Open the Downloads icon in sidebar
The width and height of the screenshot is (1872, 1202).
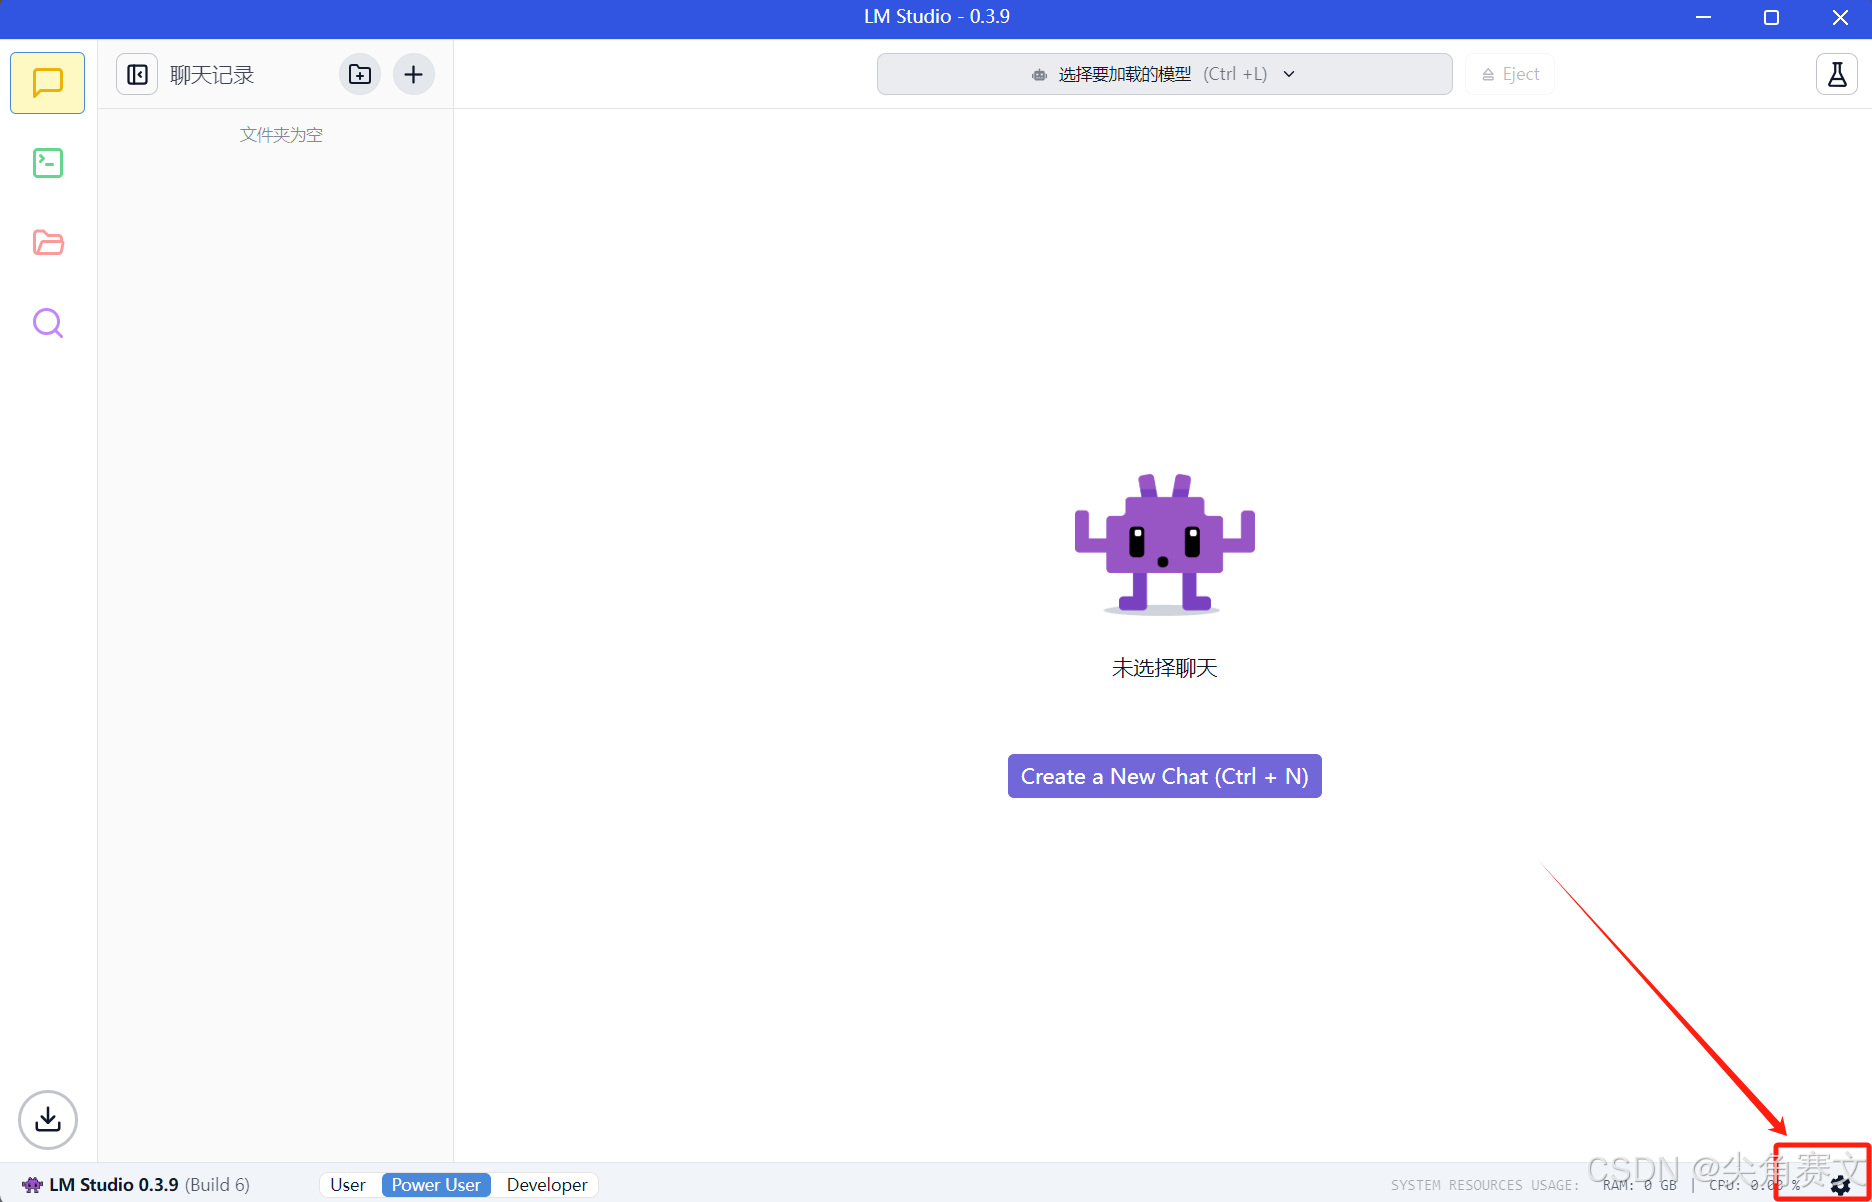coord(47,1119)
